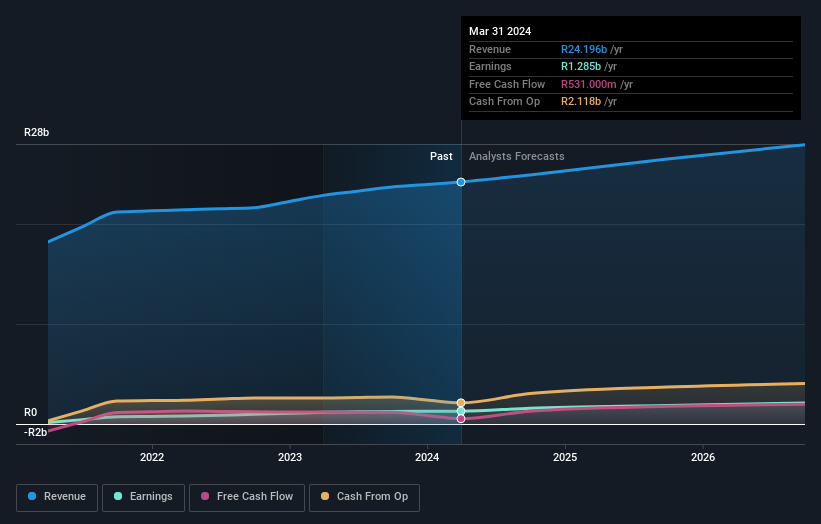The width and height of the screenshot is (821, 524).
Task: Click the 2026 x-axis label
Action: pos(703,457)
